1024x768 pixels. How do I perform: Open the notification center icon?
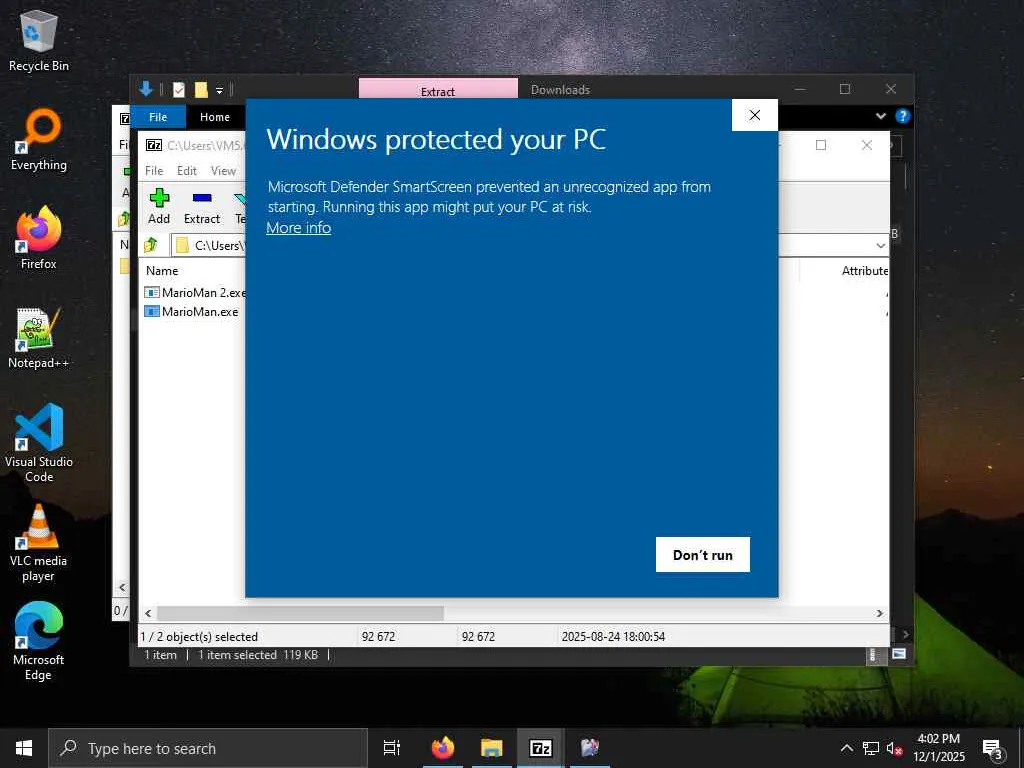[992, 748]
